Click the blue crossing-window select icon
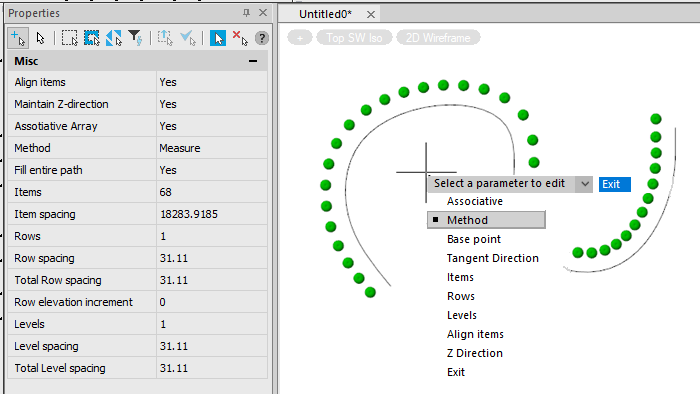The image size is (700, 394). tap(92, 38)
